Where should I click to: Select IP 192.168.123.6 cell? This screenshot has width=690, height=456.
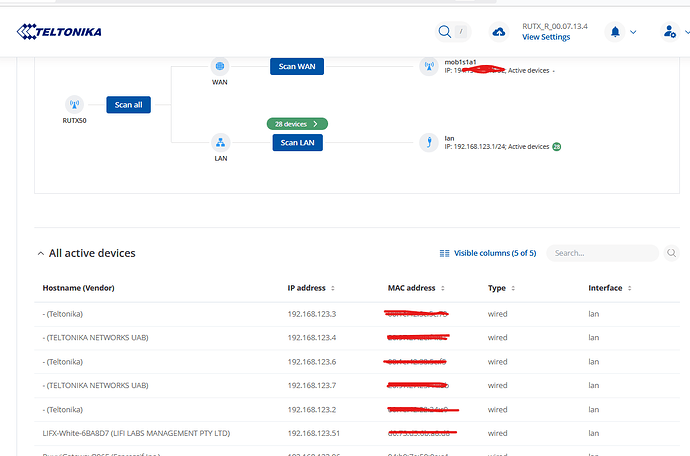[312, 362]
